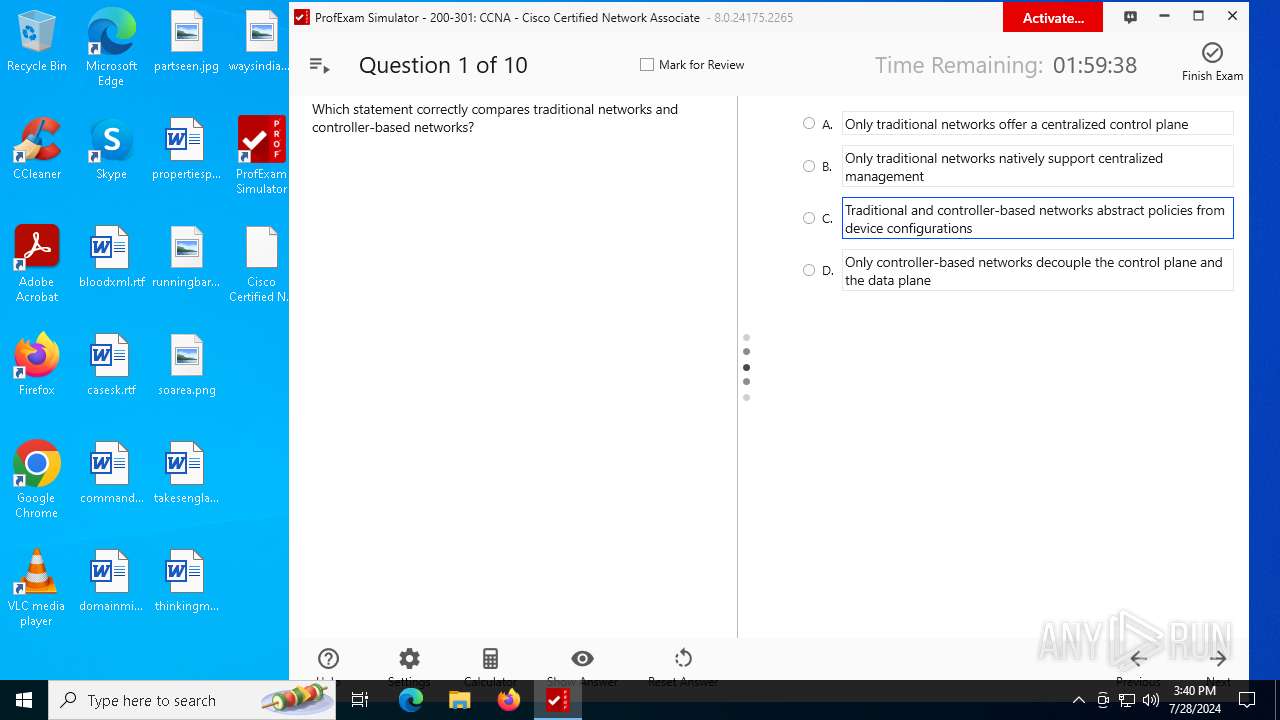This screenshot has height=720, width=1280.
Task: Select radio button for answer A
Action: point(809,123)
